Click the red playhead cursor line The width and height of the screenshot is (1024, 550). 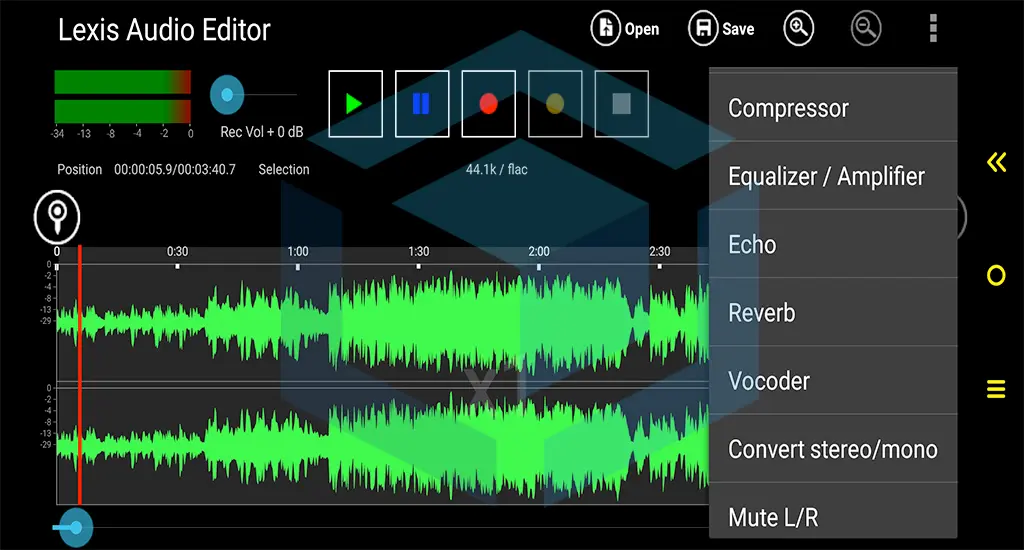tap(80, 376)
